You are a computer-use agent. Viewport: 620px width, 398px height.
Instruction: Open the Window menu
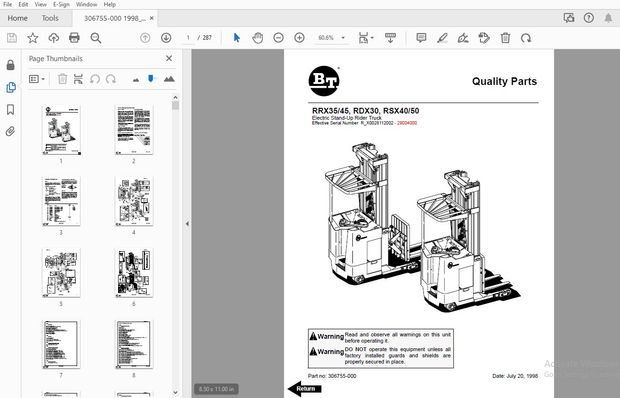point(86,4)
